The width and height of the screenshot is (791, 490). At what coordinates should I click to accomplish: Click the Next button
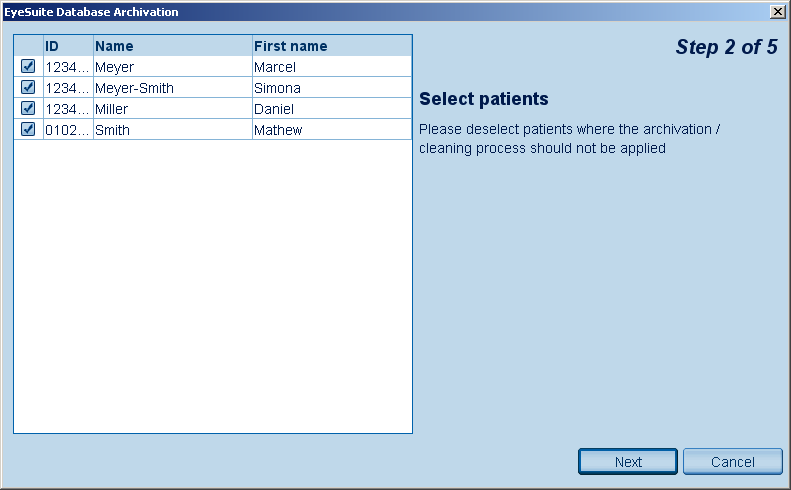click(x=628, y=461)
